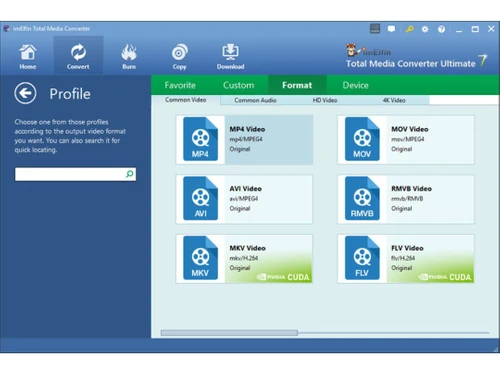The height and width of the screenshot is (375, 500).
Task: Select the 4K Video sub-tab
Action: coord(394,100)
